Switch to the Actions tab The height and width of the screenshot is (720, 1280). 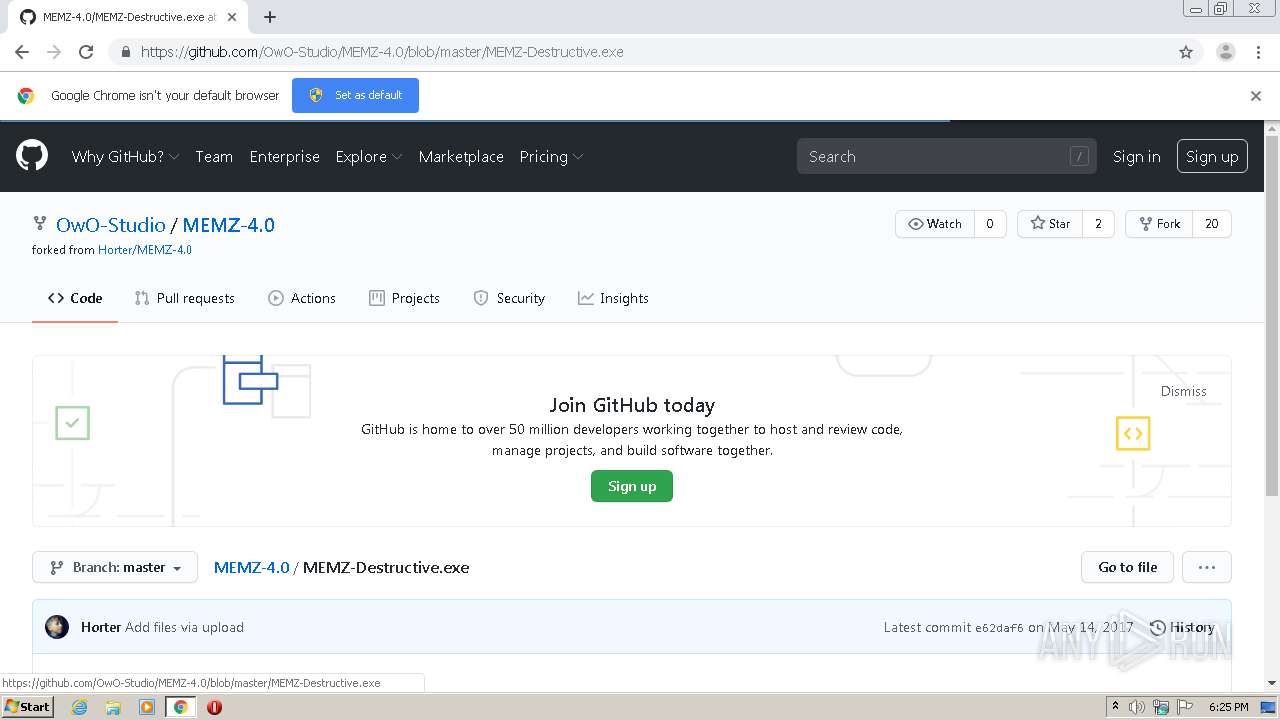302,298
